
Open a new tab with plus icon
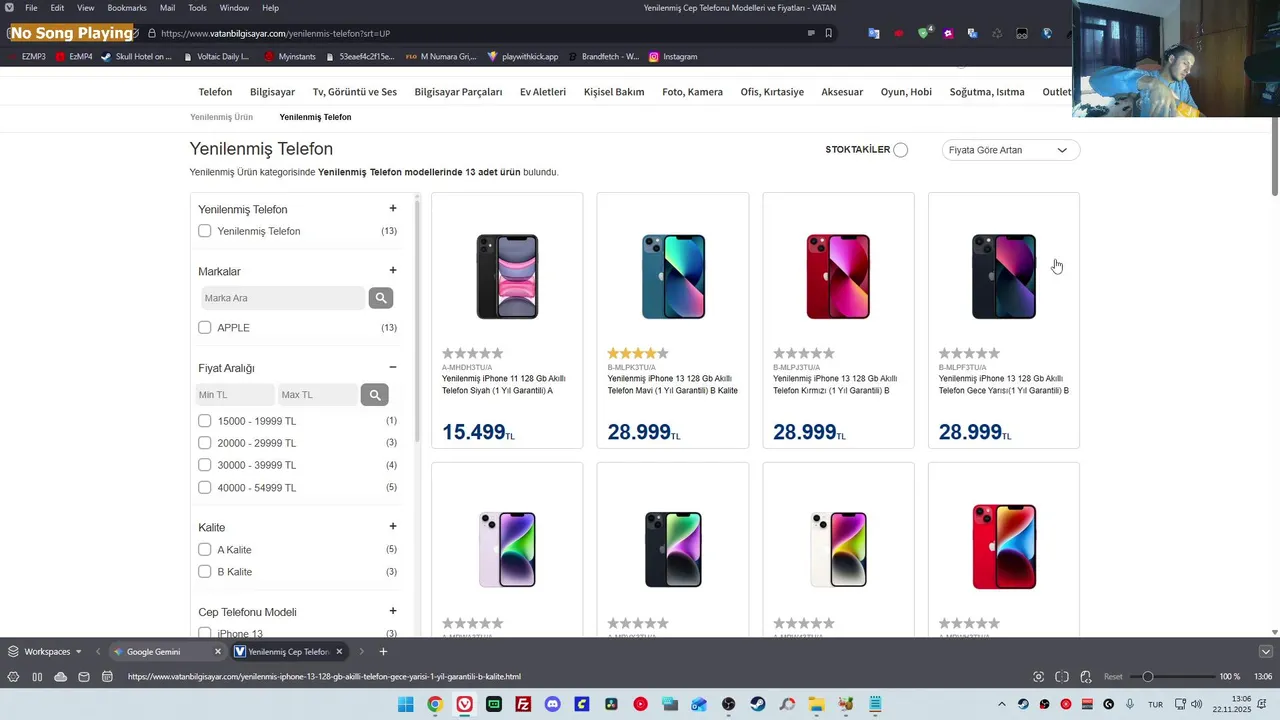[x=383, y=651]
